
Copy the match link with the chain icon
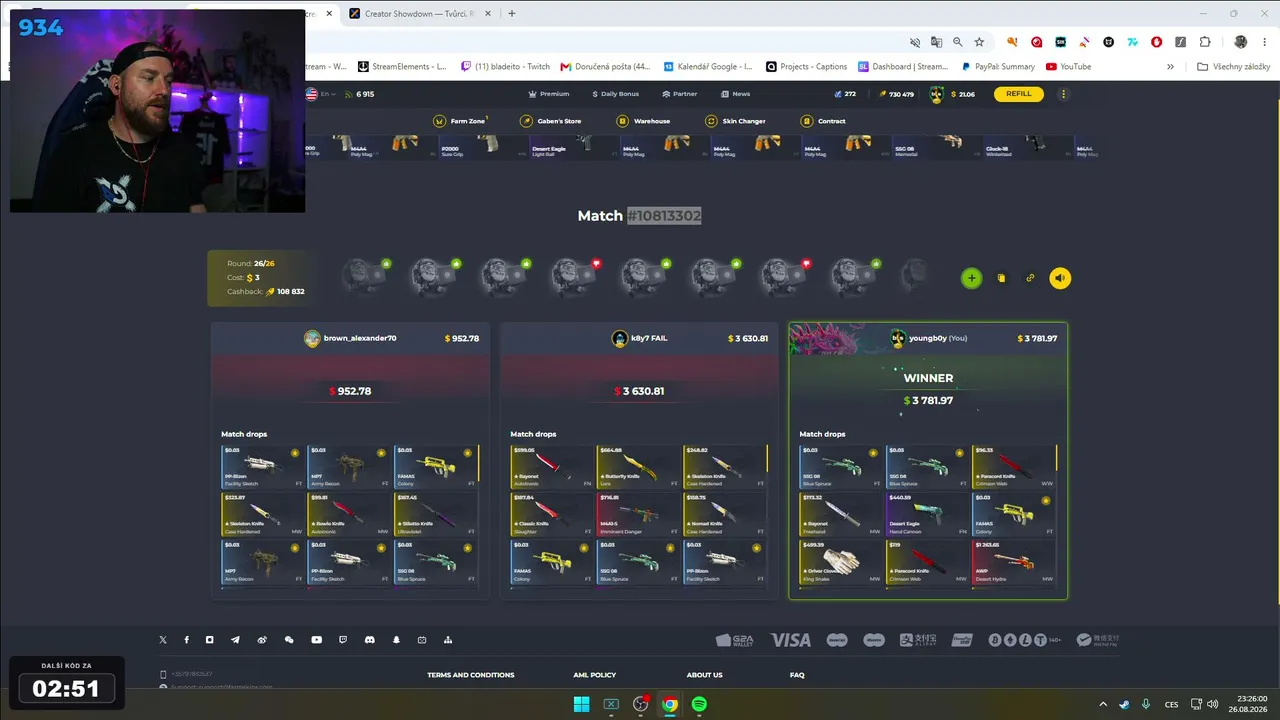click(1030, 278)
